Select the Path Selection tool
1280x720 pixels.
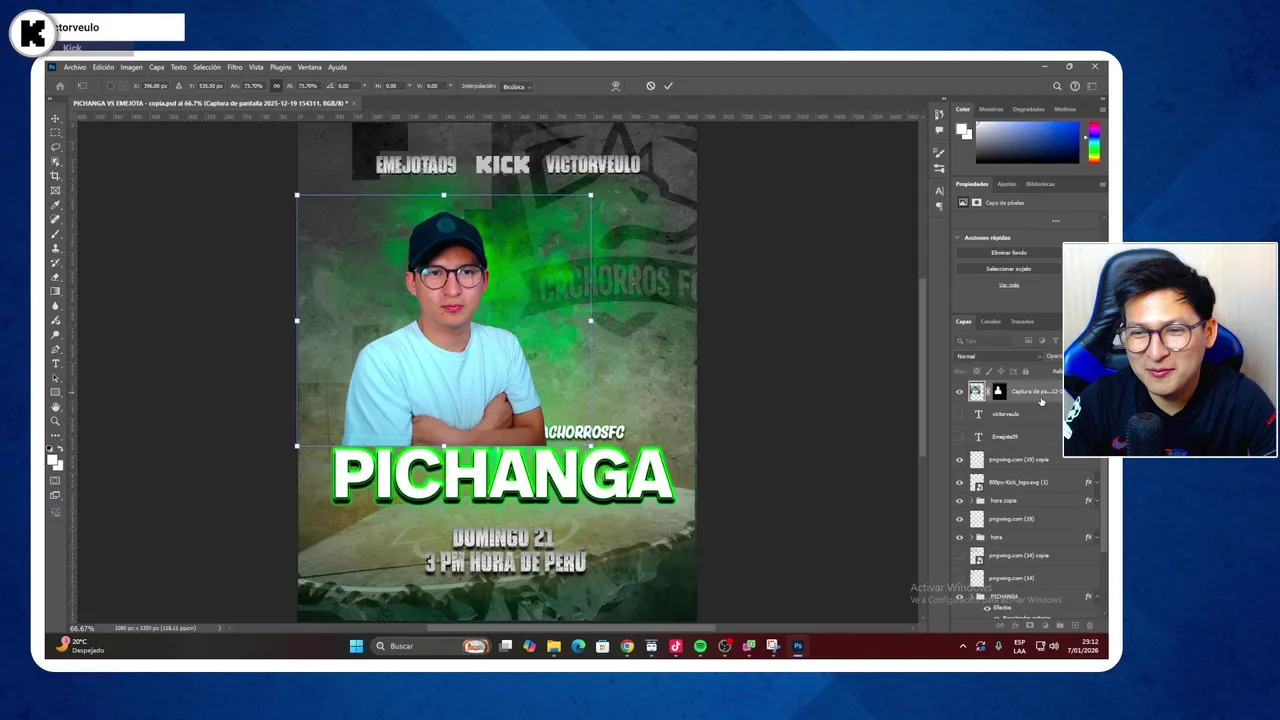55,378
